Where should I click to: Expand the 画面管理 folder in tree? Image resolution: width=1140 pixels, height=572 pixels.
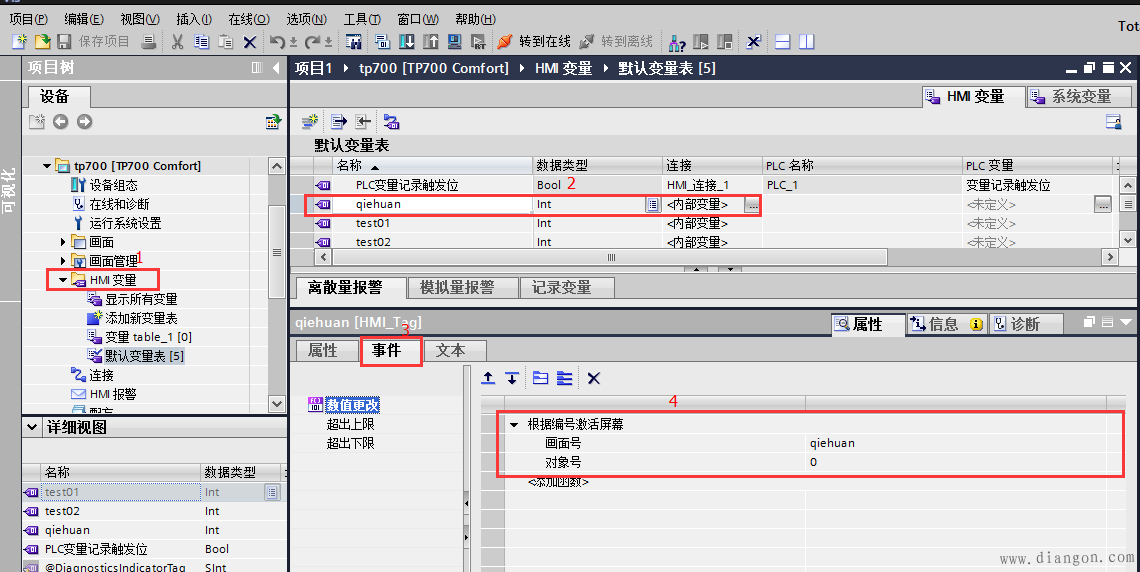pyautogui.click(x=63, y=260)
